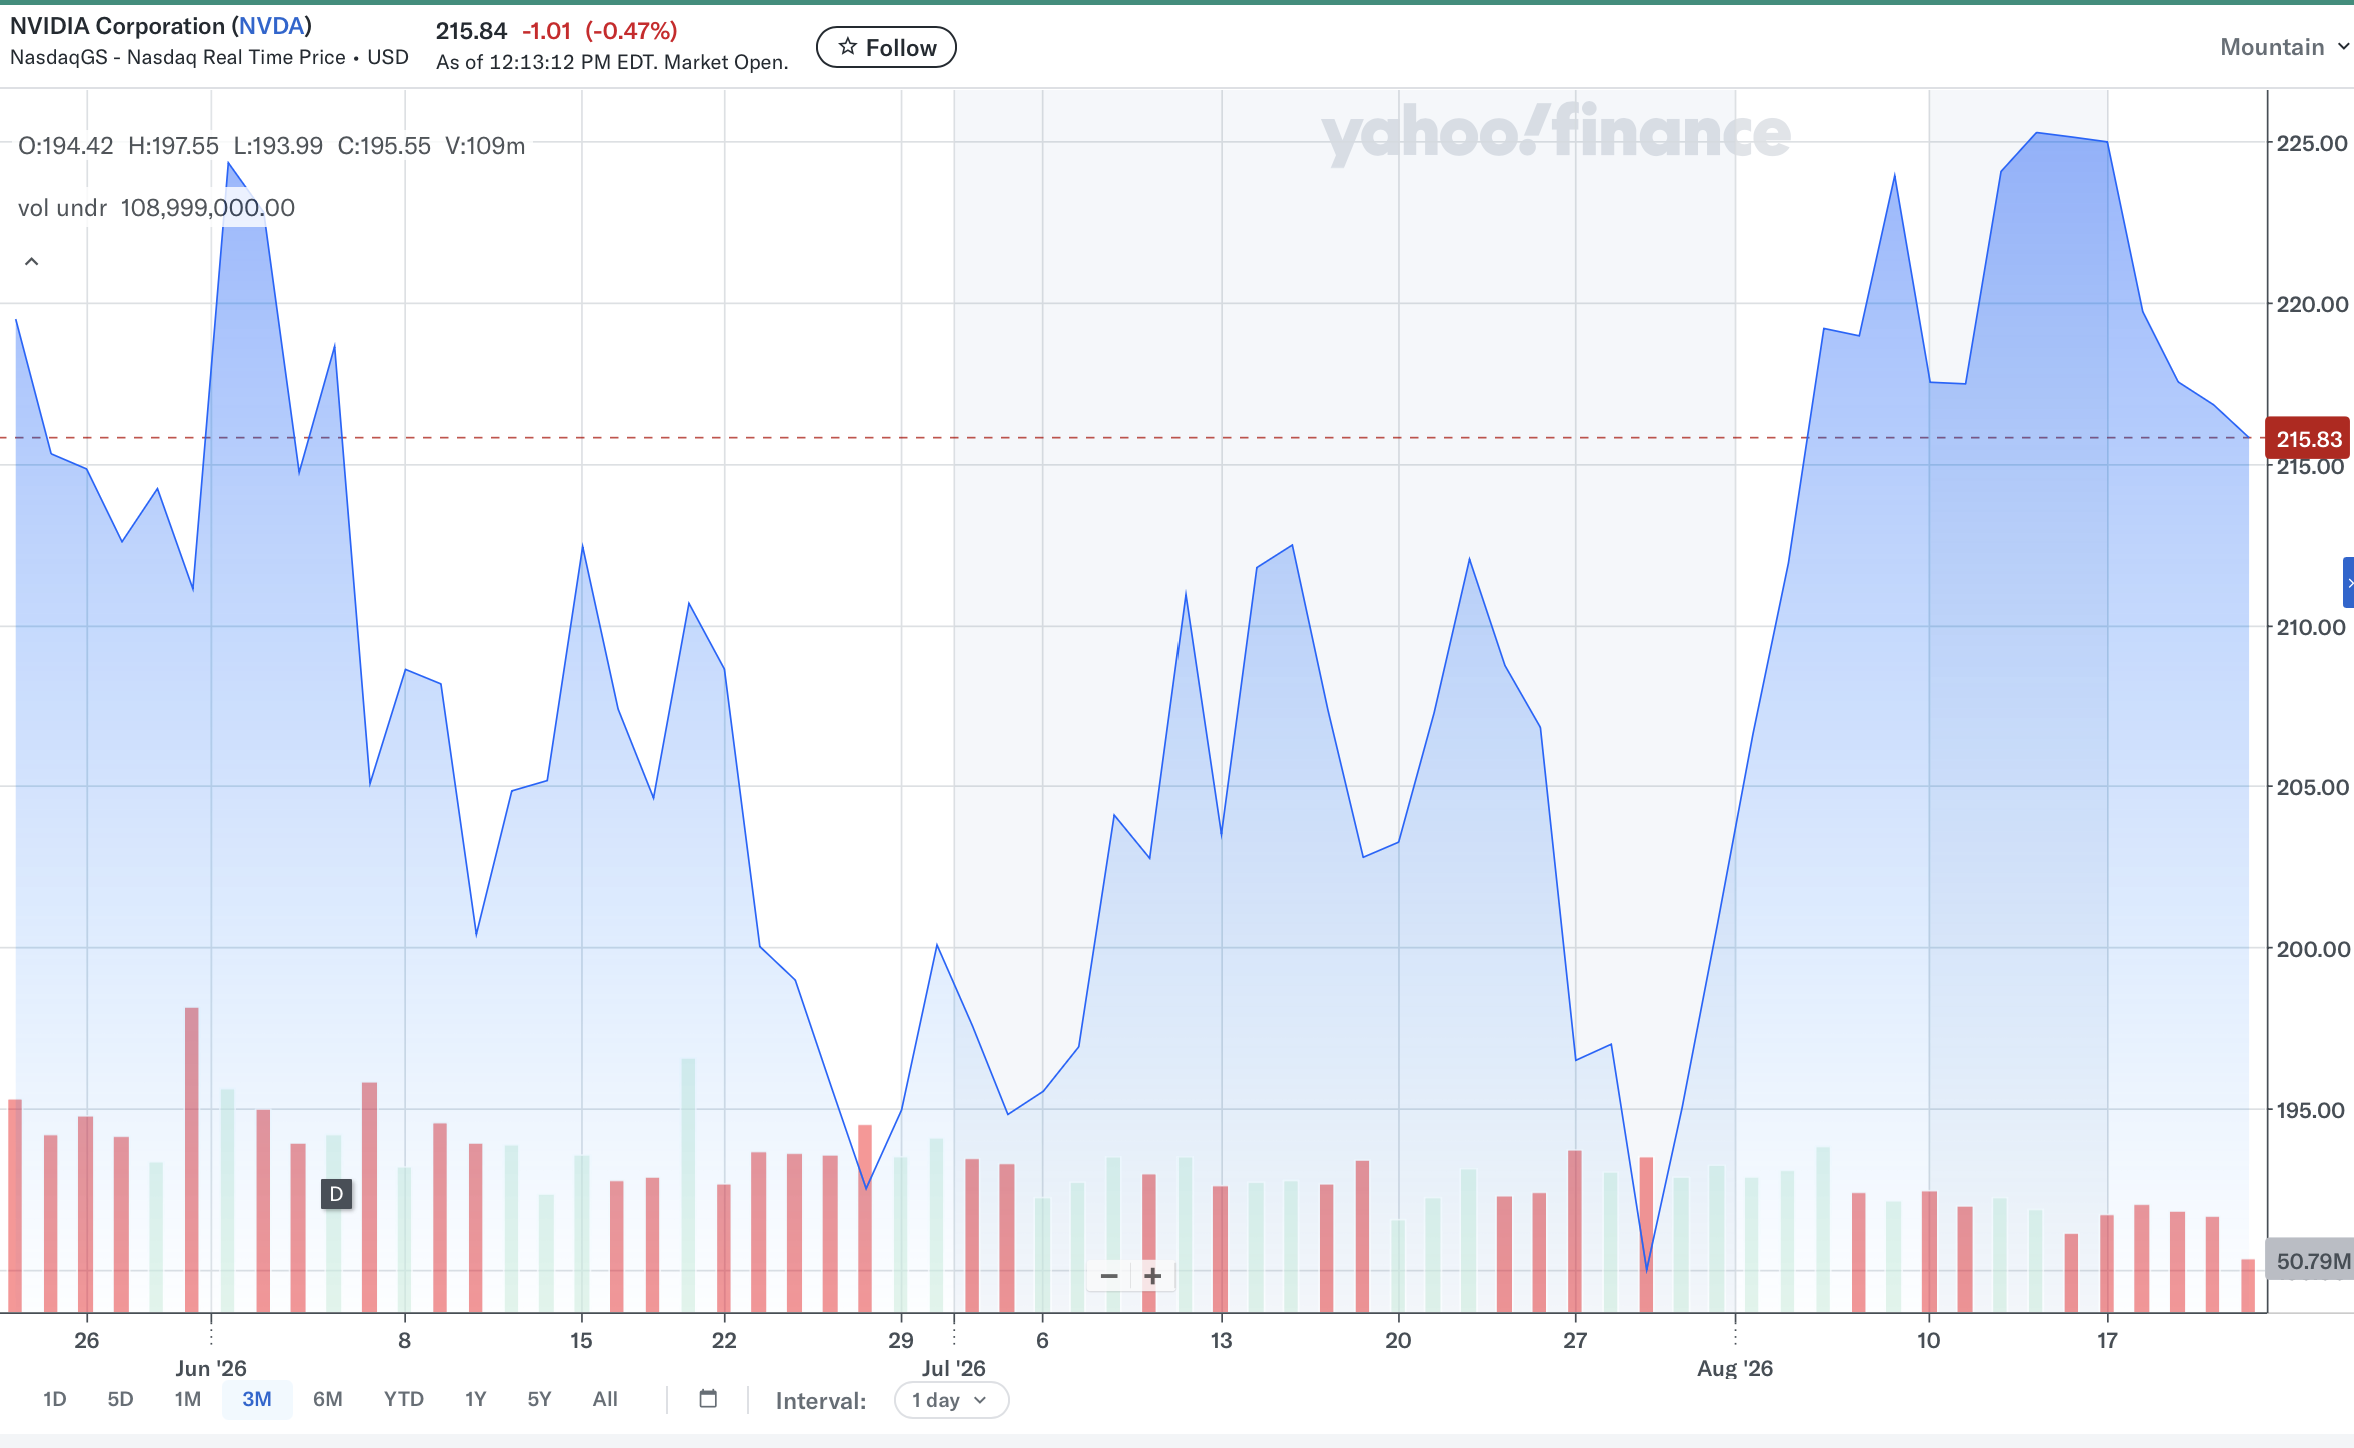
Task: Select the 5D range tab
Action: pos(120,1399)
